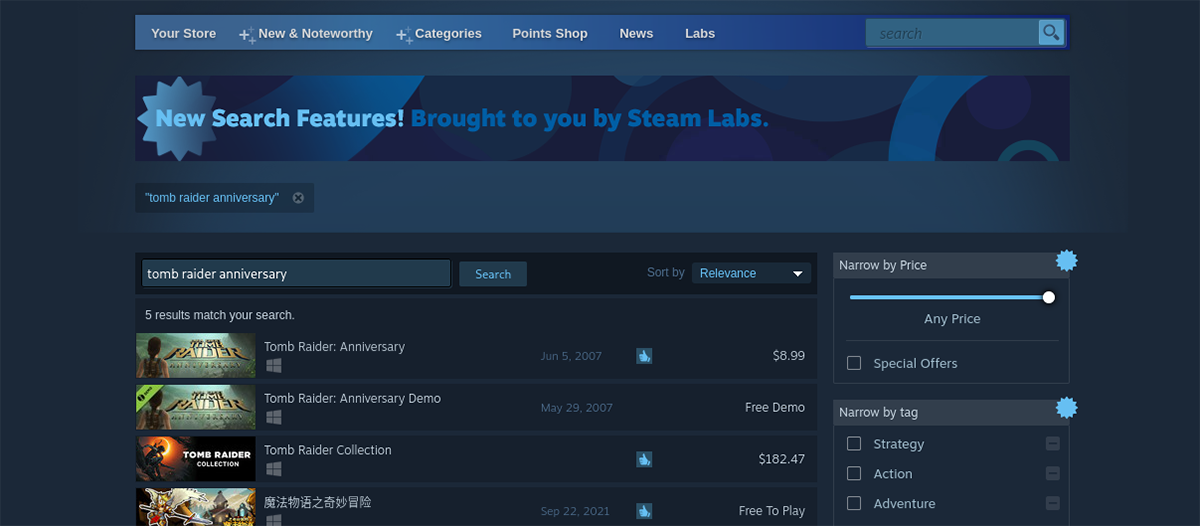
Task: Open the Sort by Relevance dropdown
Action: coord(751,273)
